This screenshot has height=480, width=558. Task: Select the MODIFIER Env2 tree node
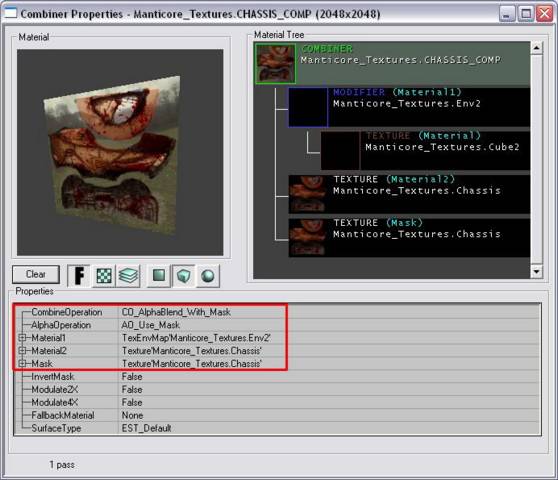[x=409, y=107]
